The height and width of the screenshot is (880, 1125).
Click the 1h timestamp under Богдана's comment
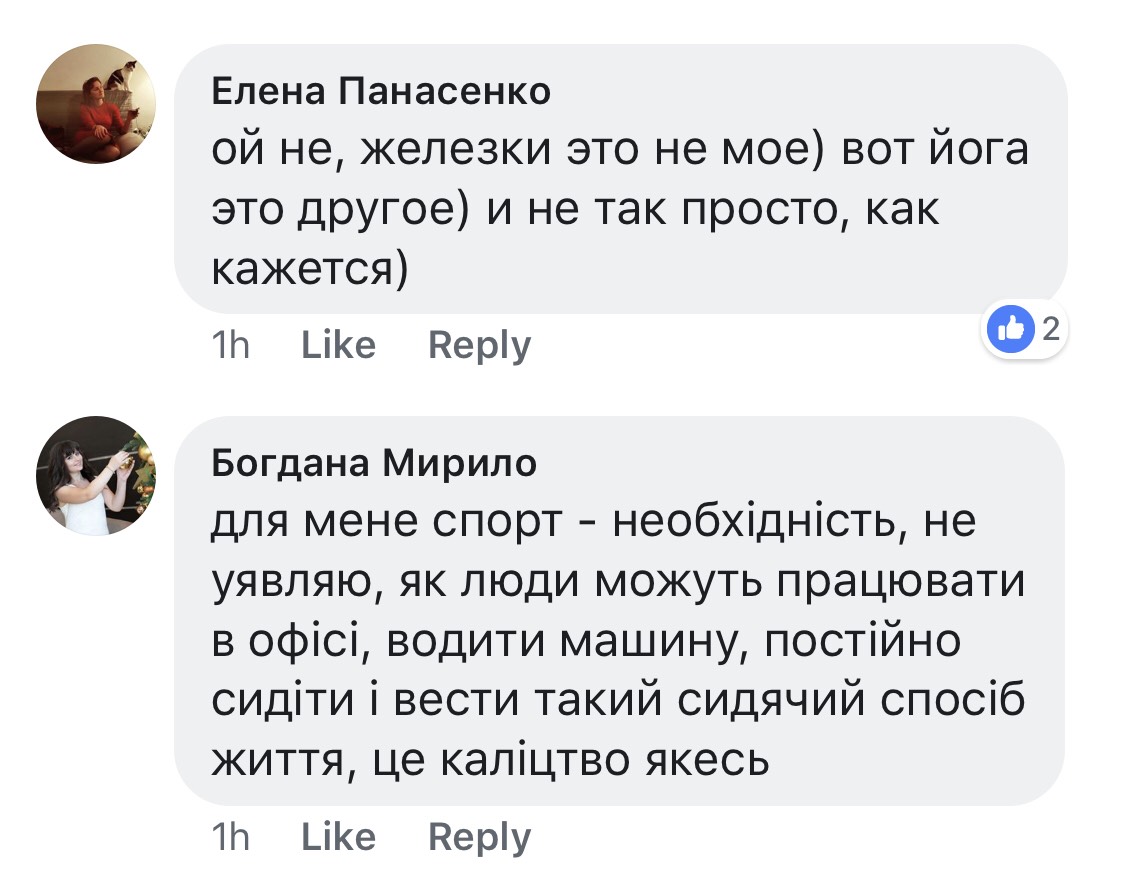232,836
